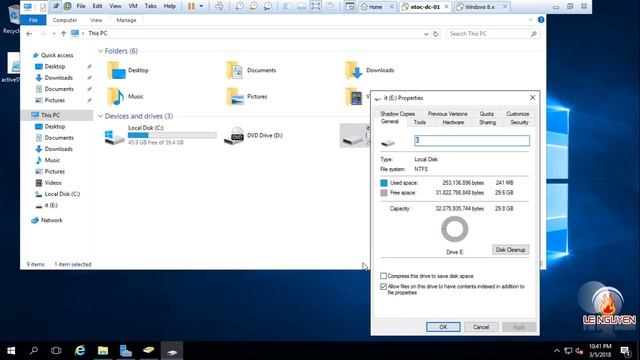
Task: Select the DVD Drive (D:) icon
Action: point(234,136)
